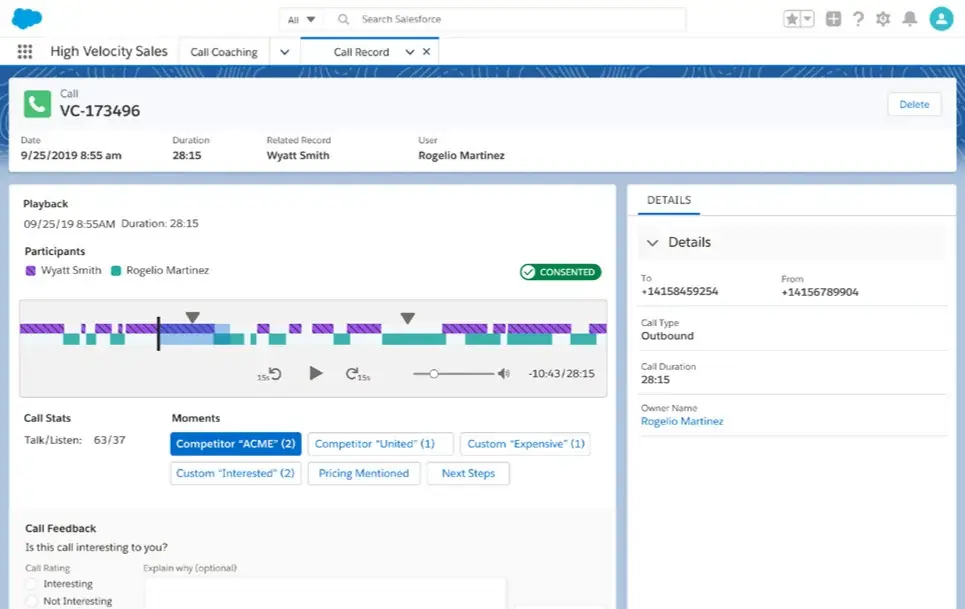Close the Call Record tab
The image size is (965, 609).
[426, 52]
